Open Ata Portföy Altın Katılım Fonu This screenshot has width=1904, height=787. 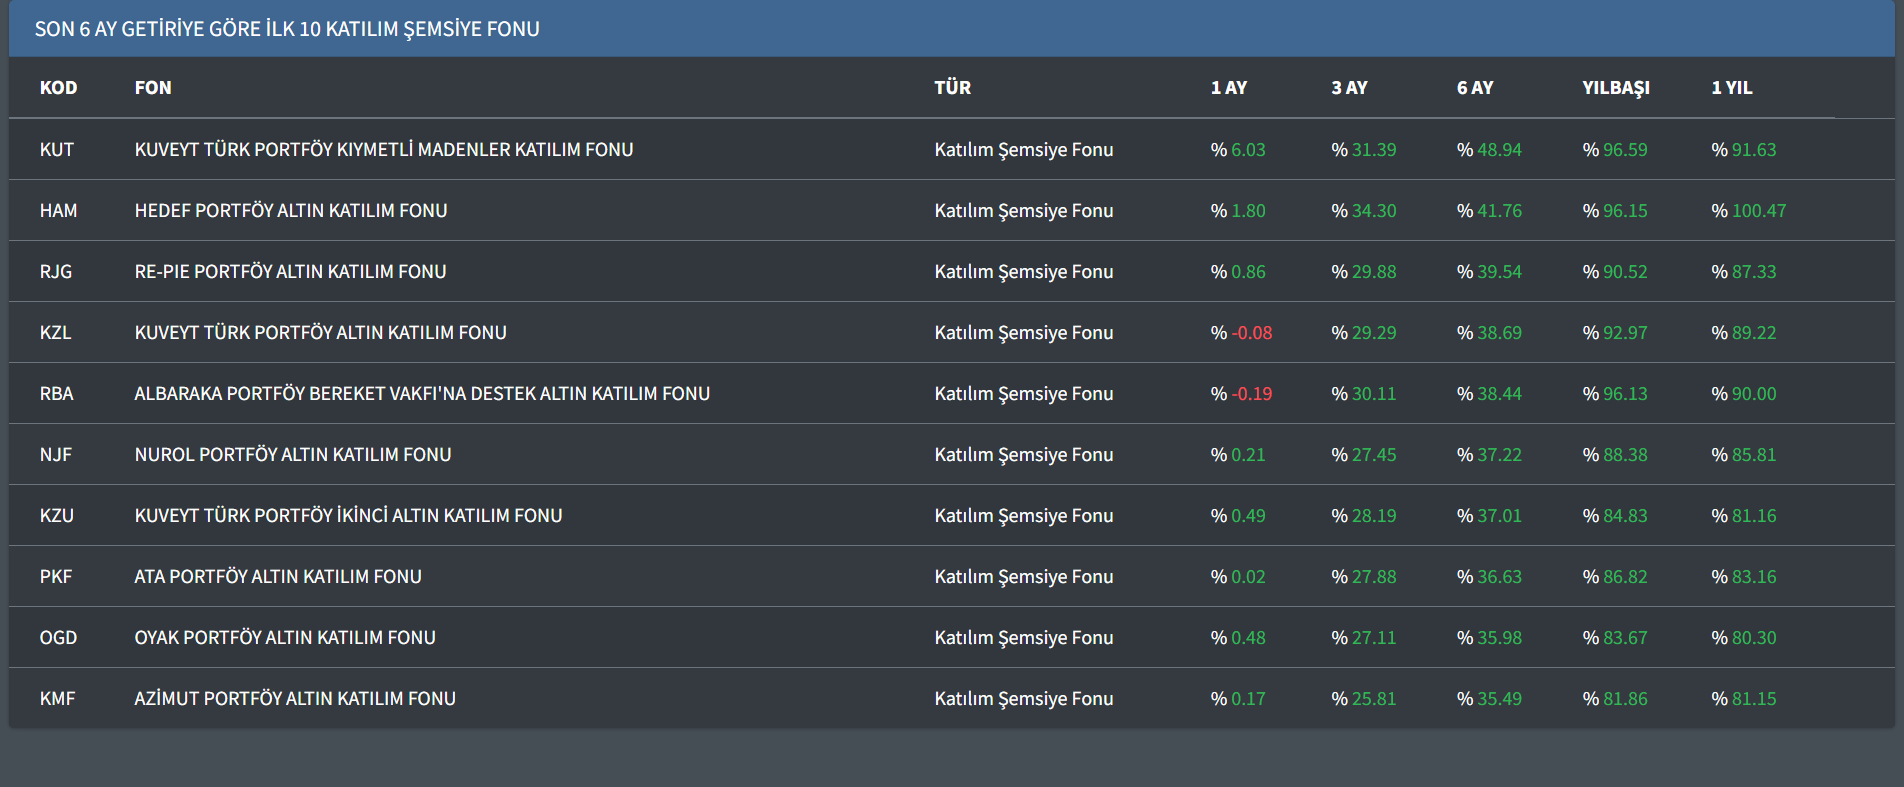click(278, 577)
